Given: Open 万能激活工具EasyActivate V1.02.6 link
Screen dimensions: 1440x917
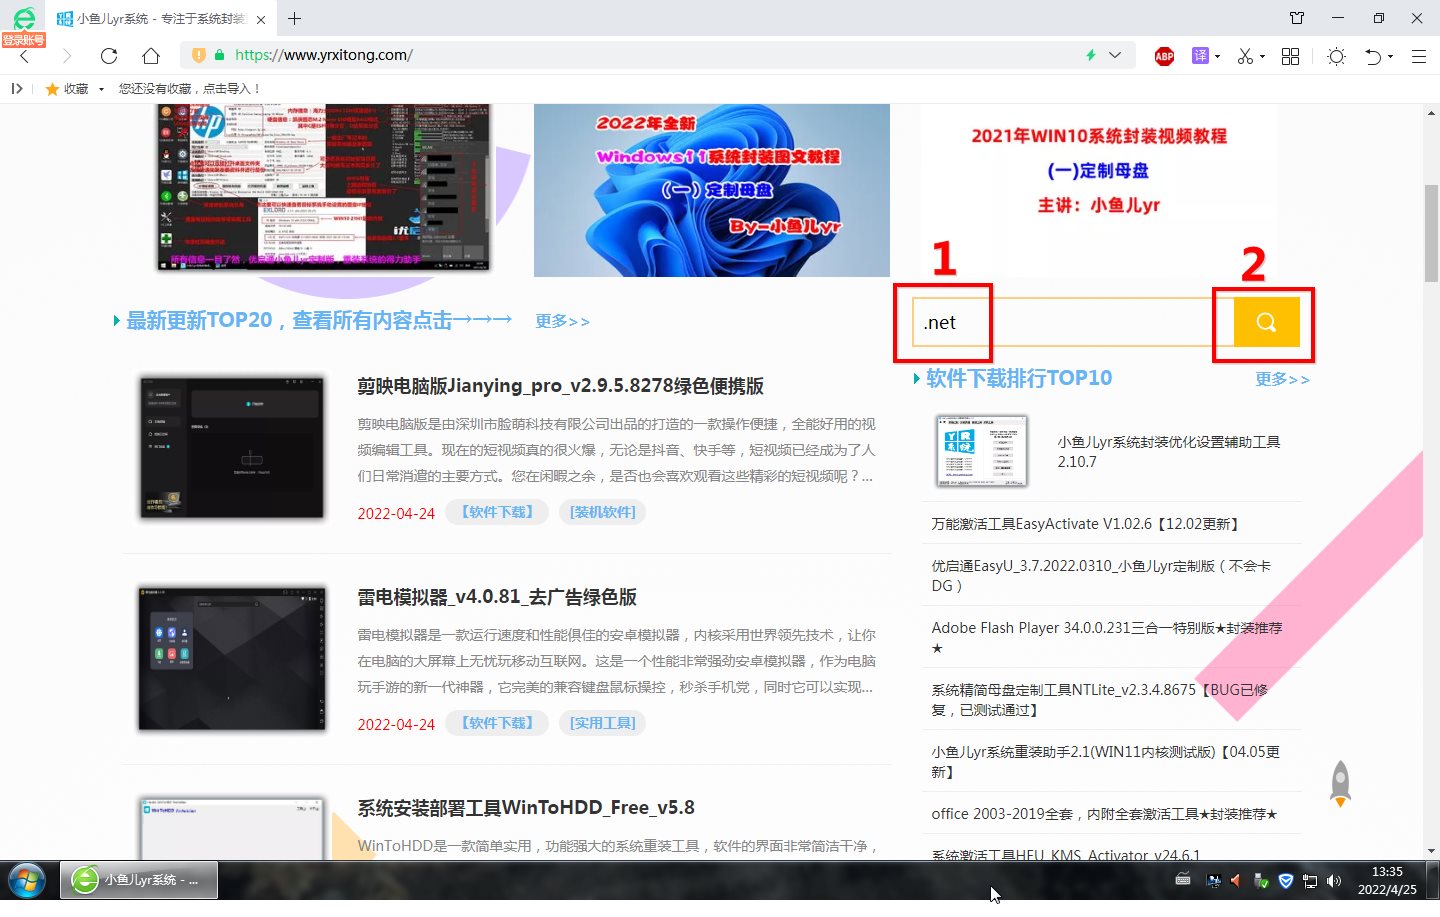Looking at the screenshot, I should point(1088,524).
